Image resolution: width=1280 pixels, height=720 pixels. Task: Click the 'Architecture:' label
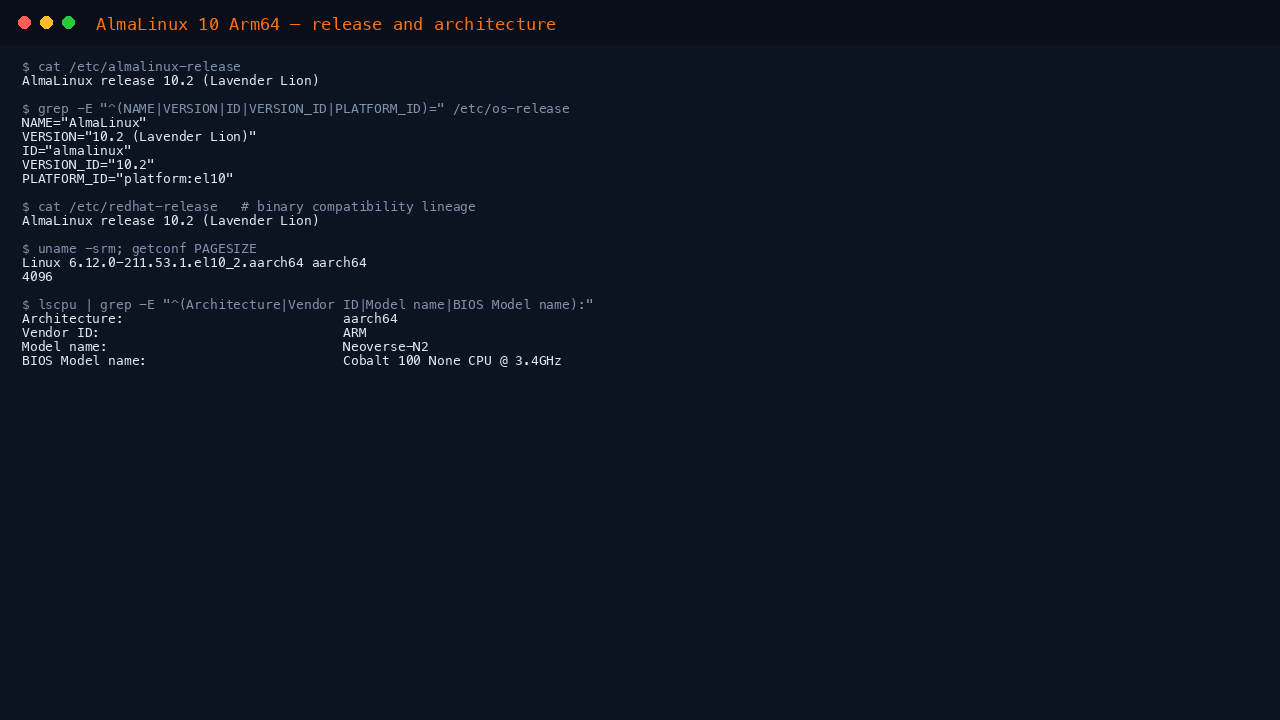tap(73, 319)
